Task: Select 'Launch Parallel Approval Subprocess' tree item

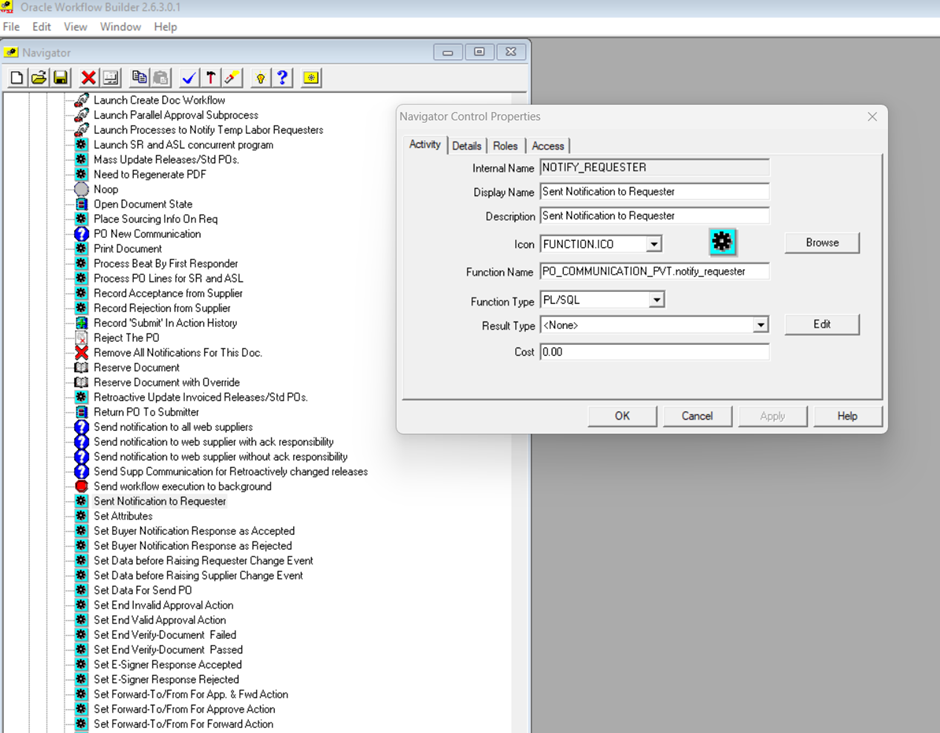Action: 176,115
